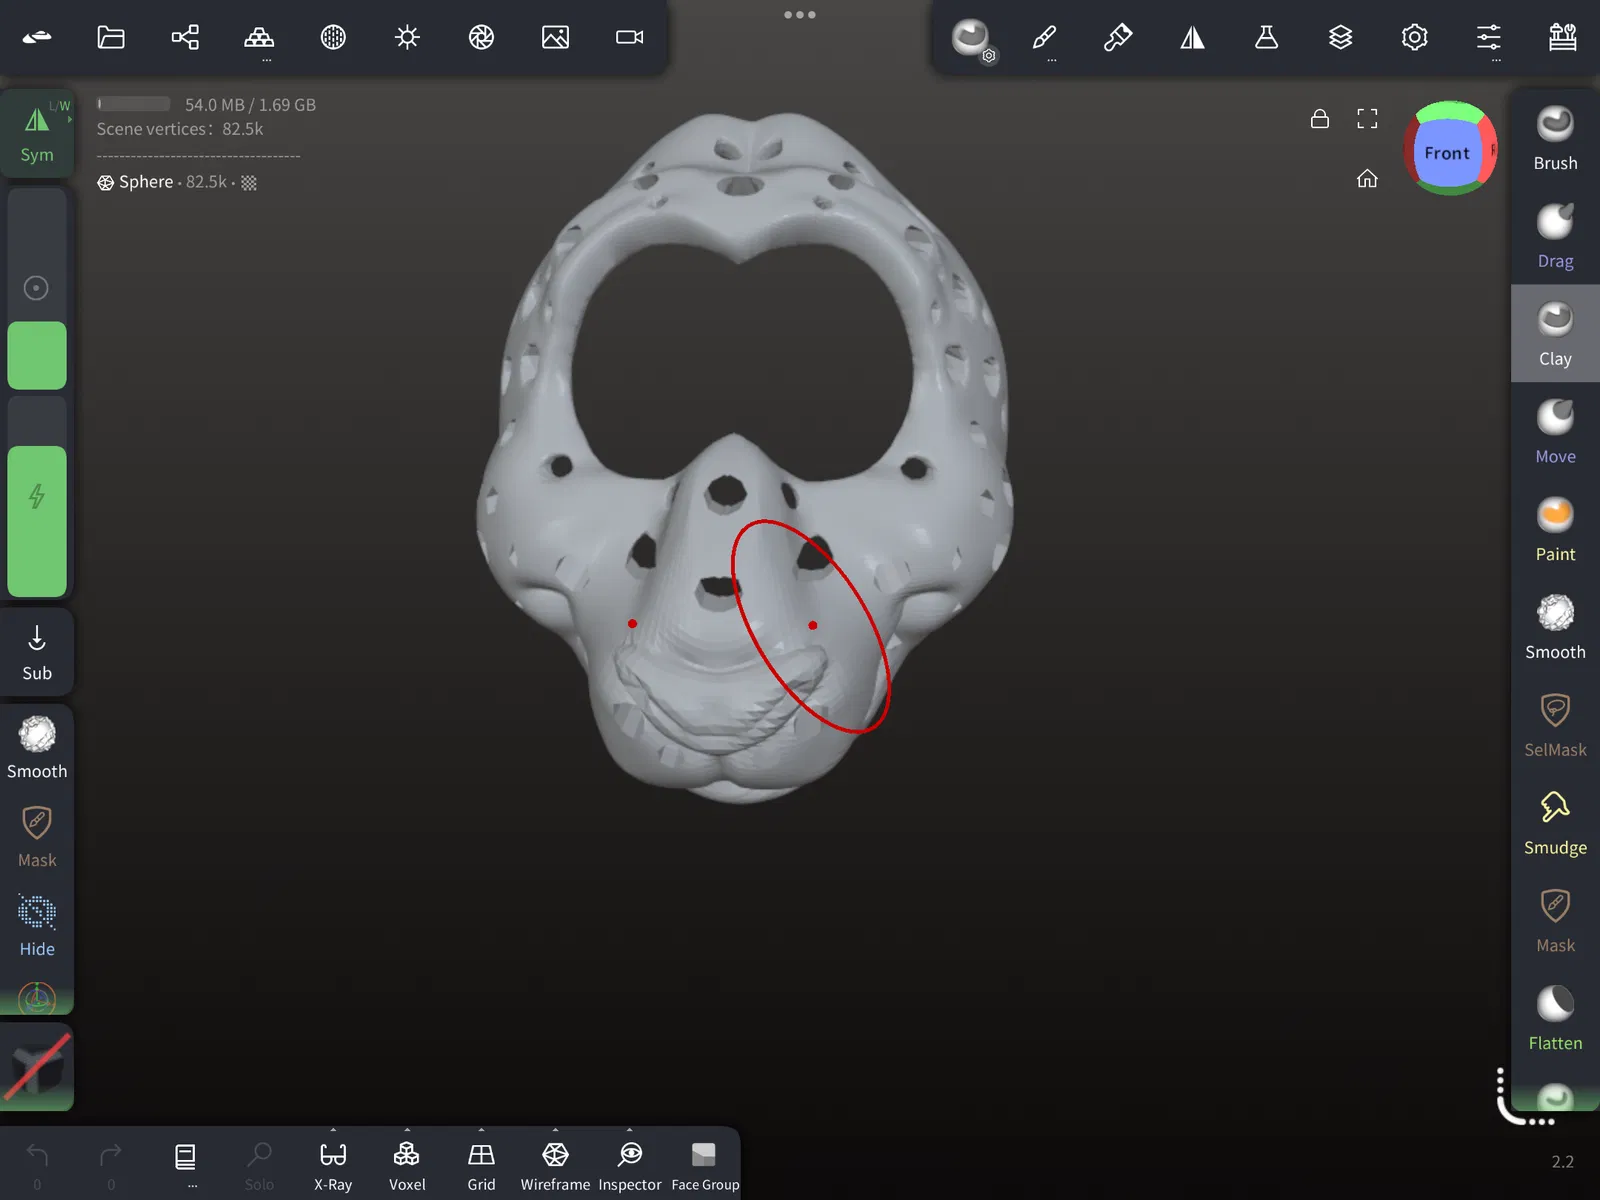
Task: Select the Clay sculpting tool
Action: (1555, 334)
